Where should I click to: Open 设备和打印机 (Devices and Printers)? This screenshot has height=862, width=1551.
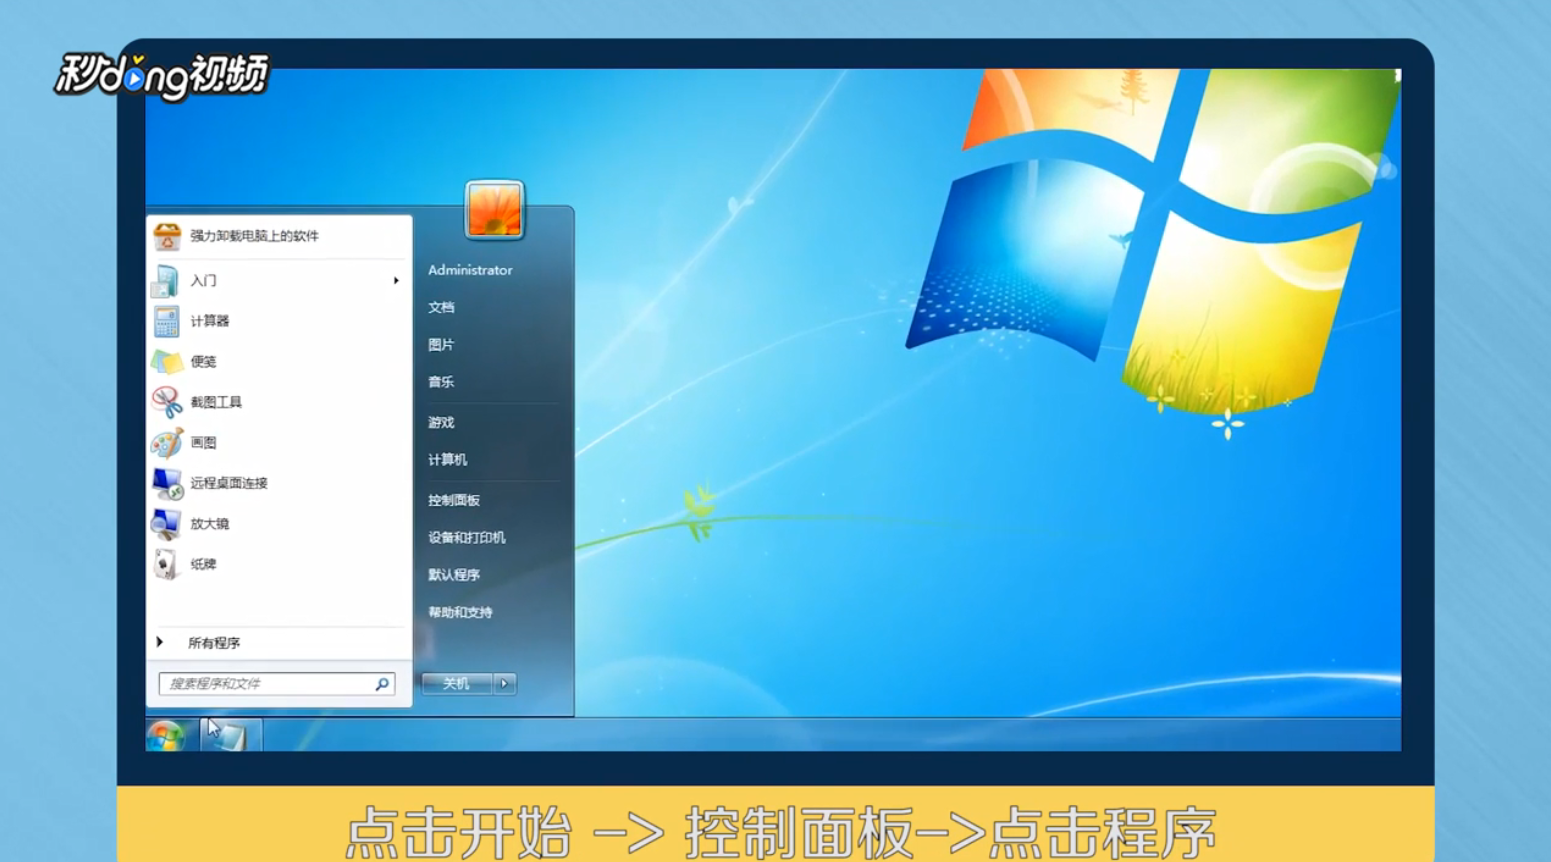click(x=467, y=537)
